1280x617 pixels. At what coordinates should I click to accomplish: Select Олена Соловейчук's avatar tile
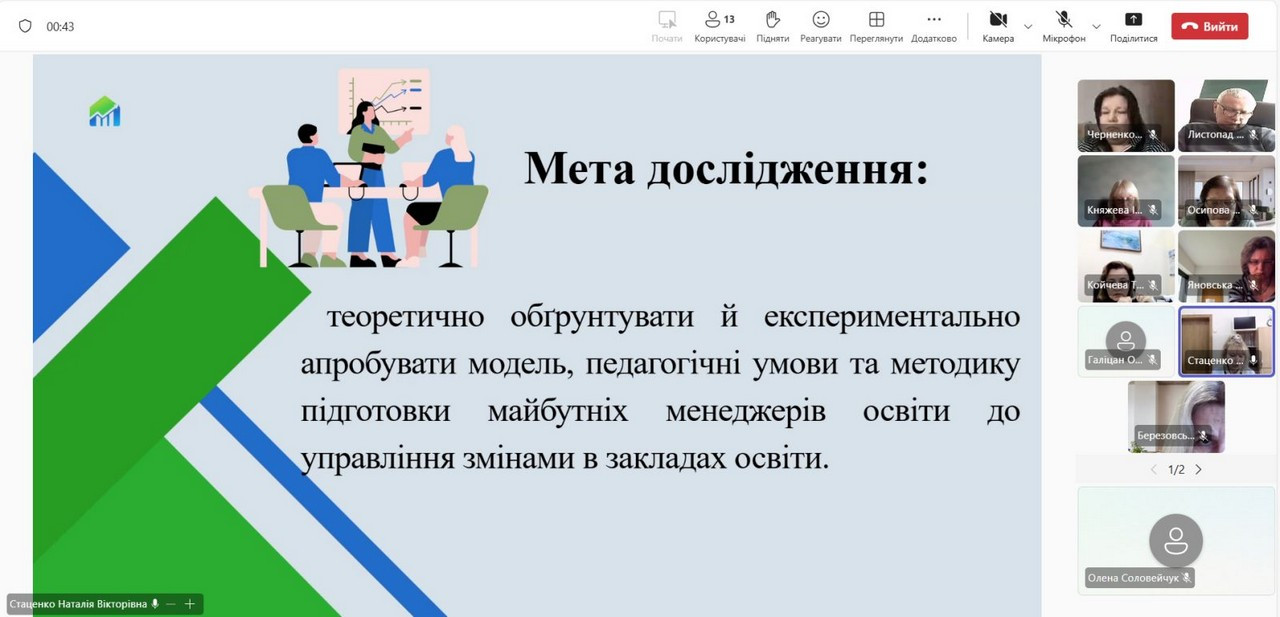pos(1176,541)
